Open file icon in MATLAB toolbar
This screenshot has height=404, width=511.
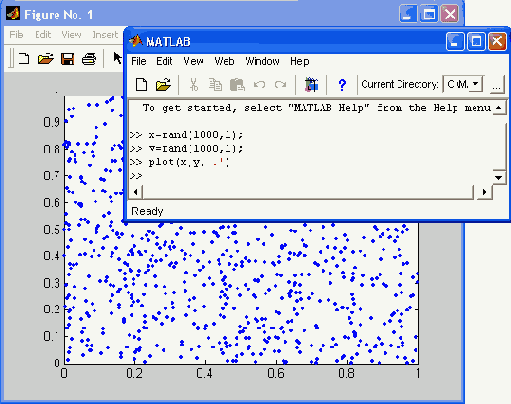pyautogui.click(x=163, y=85)
